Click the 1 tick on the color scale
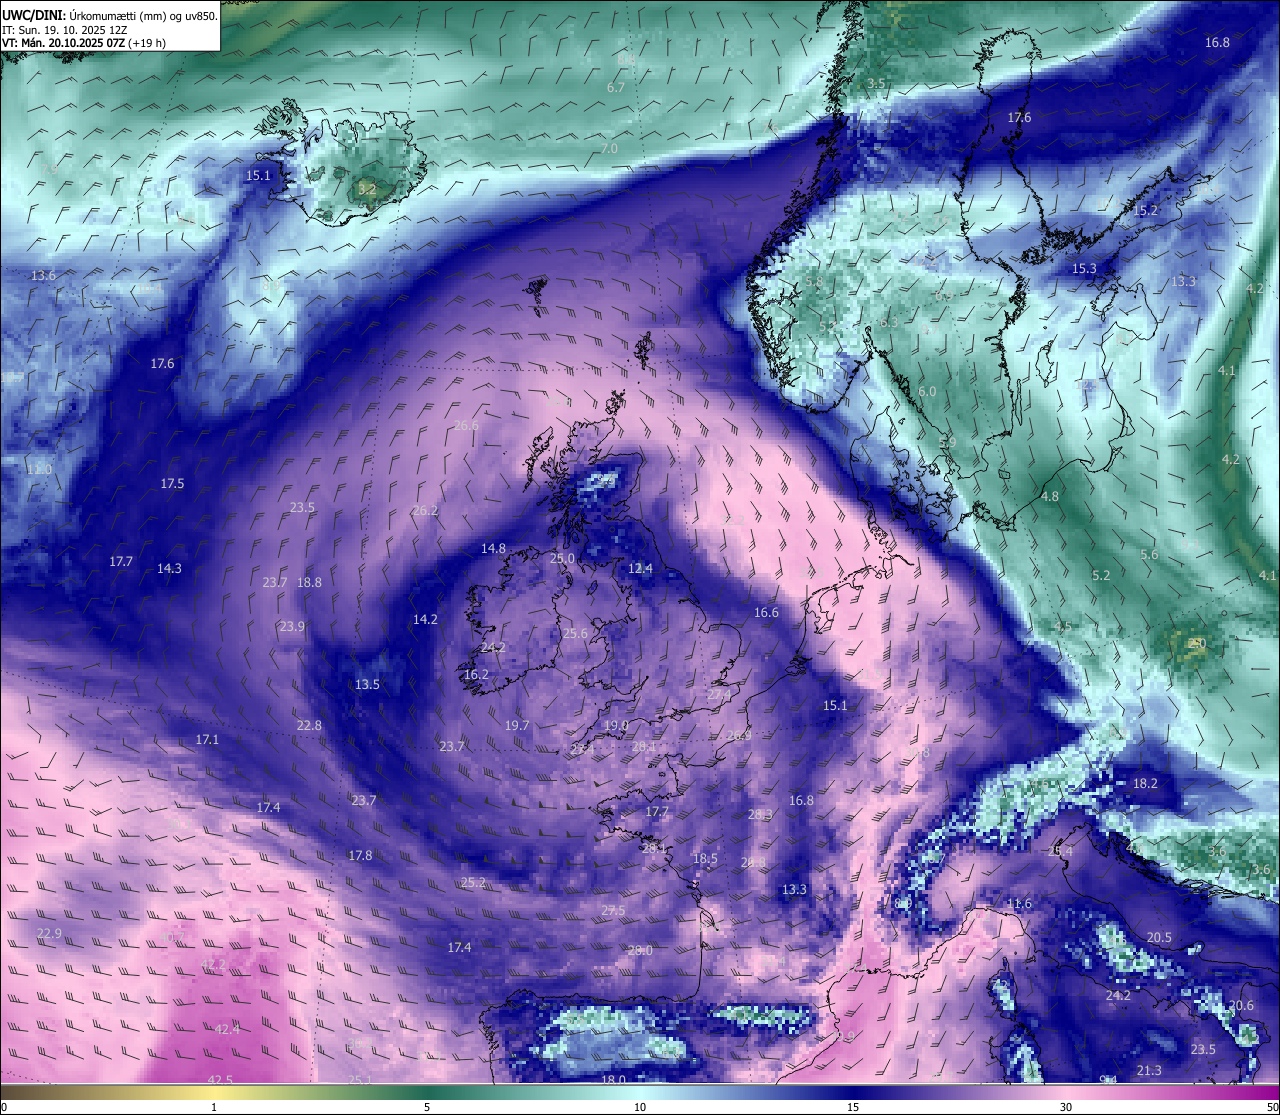1280x1115 pixels. (214, 1107)
